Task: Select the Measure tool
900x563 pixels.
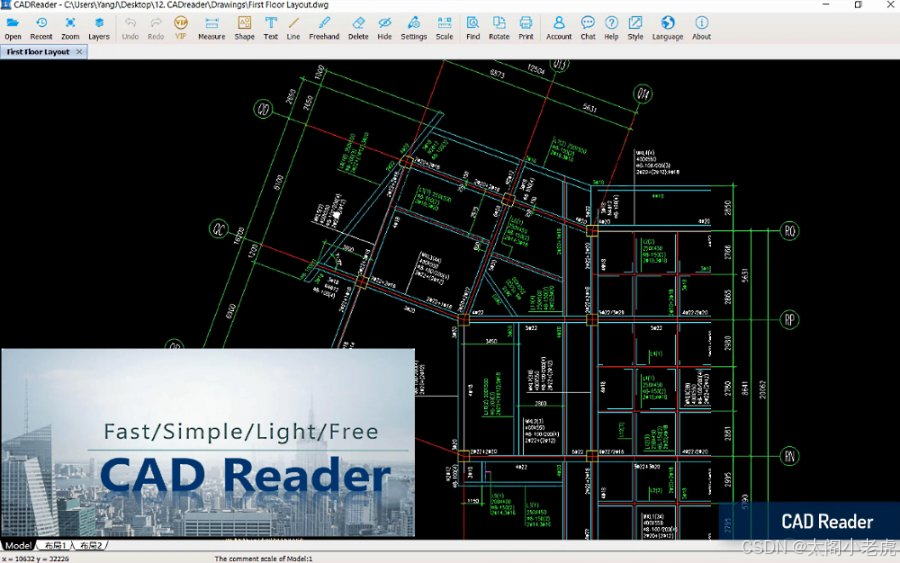Action: [x=212, y=28]
